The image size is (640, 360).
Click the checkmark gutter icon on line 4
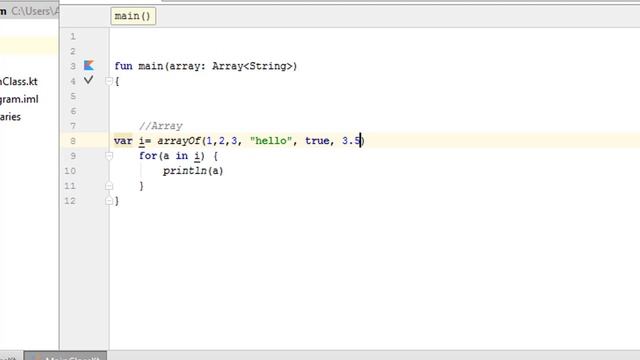click(x=89, y=80)
